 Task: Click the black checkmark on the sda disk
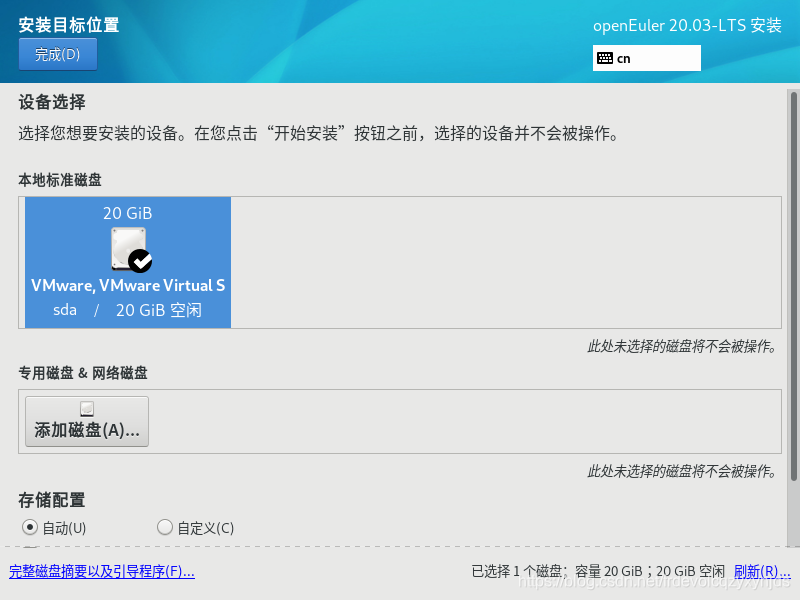pos(141,260)
